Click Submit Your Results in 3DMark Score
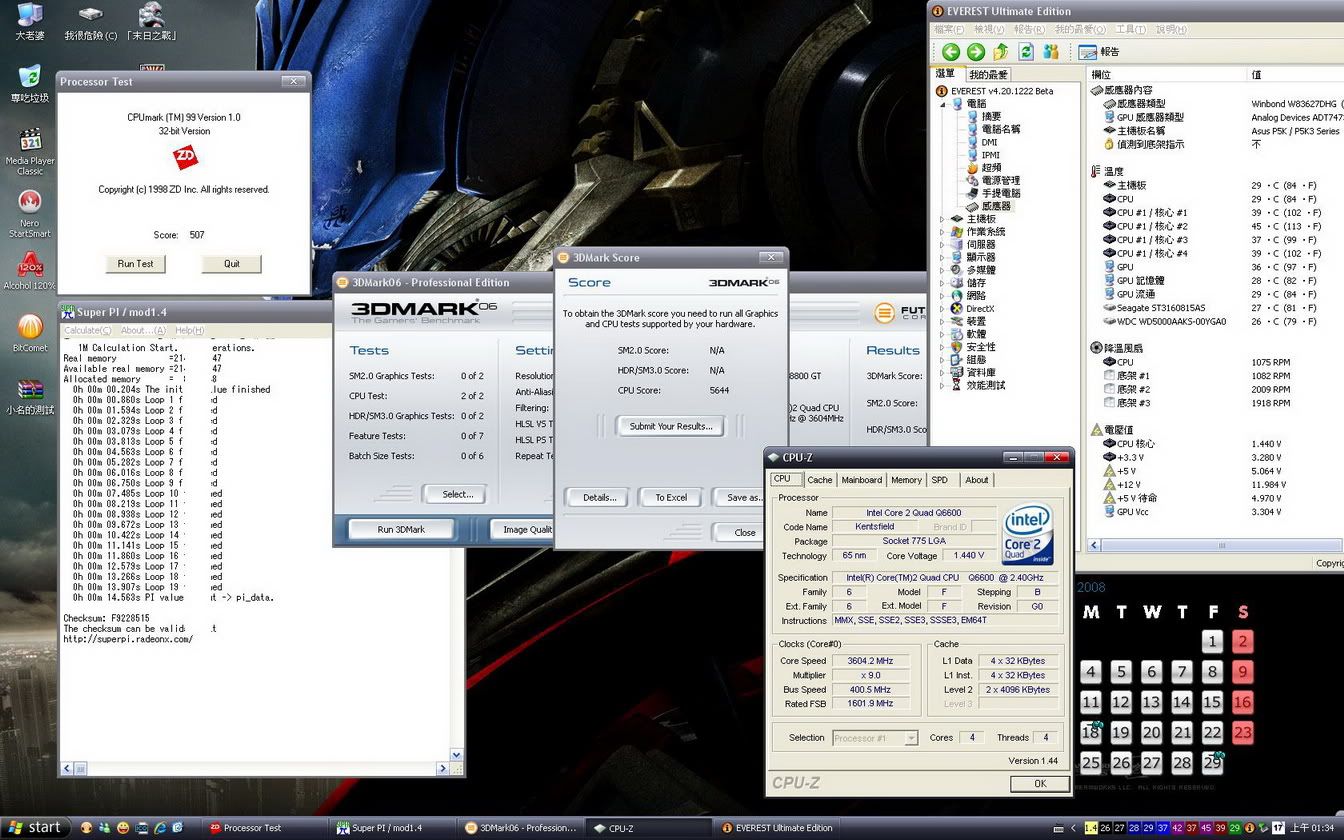 click(x=671, y=426)
